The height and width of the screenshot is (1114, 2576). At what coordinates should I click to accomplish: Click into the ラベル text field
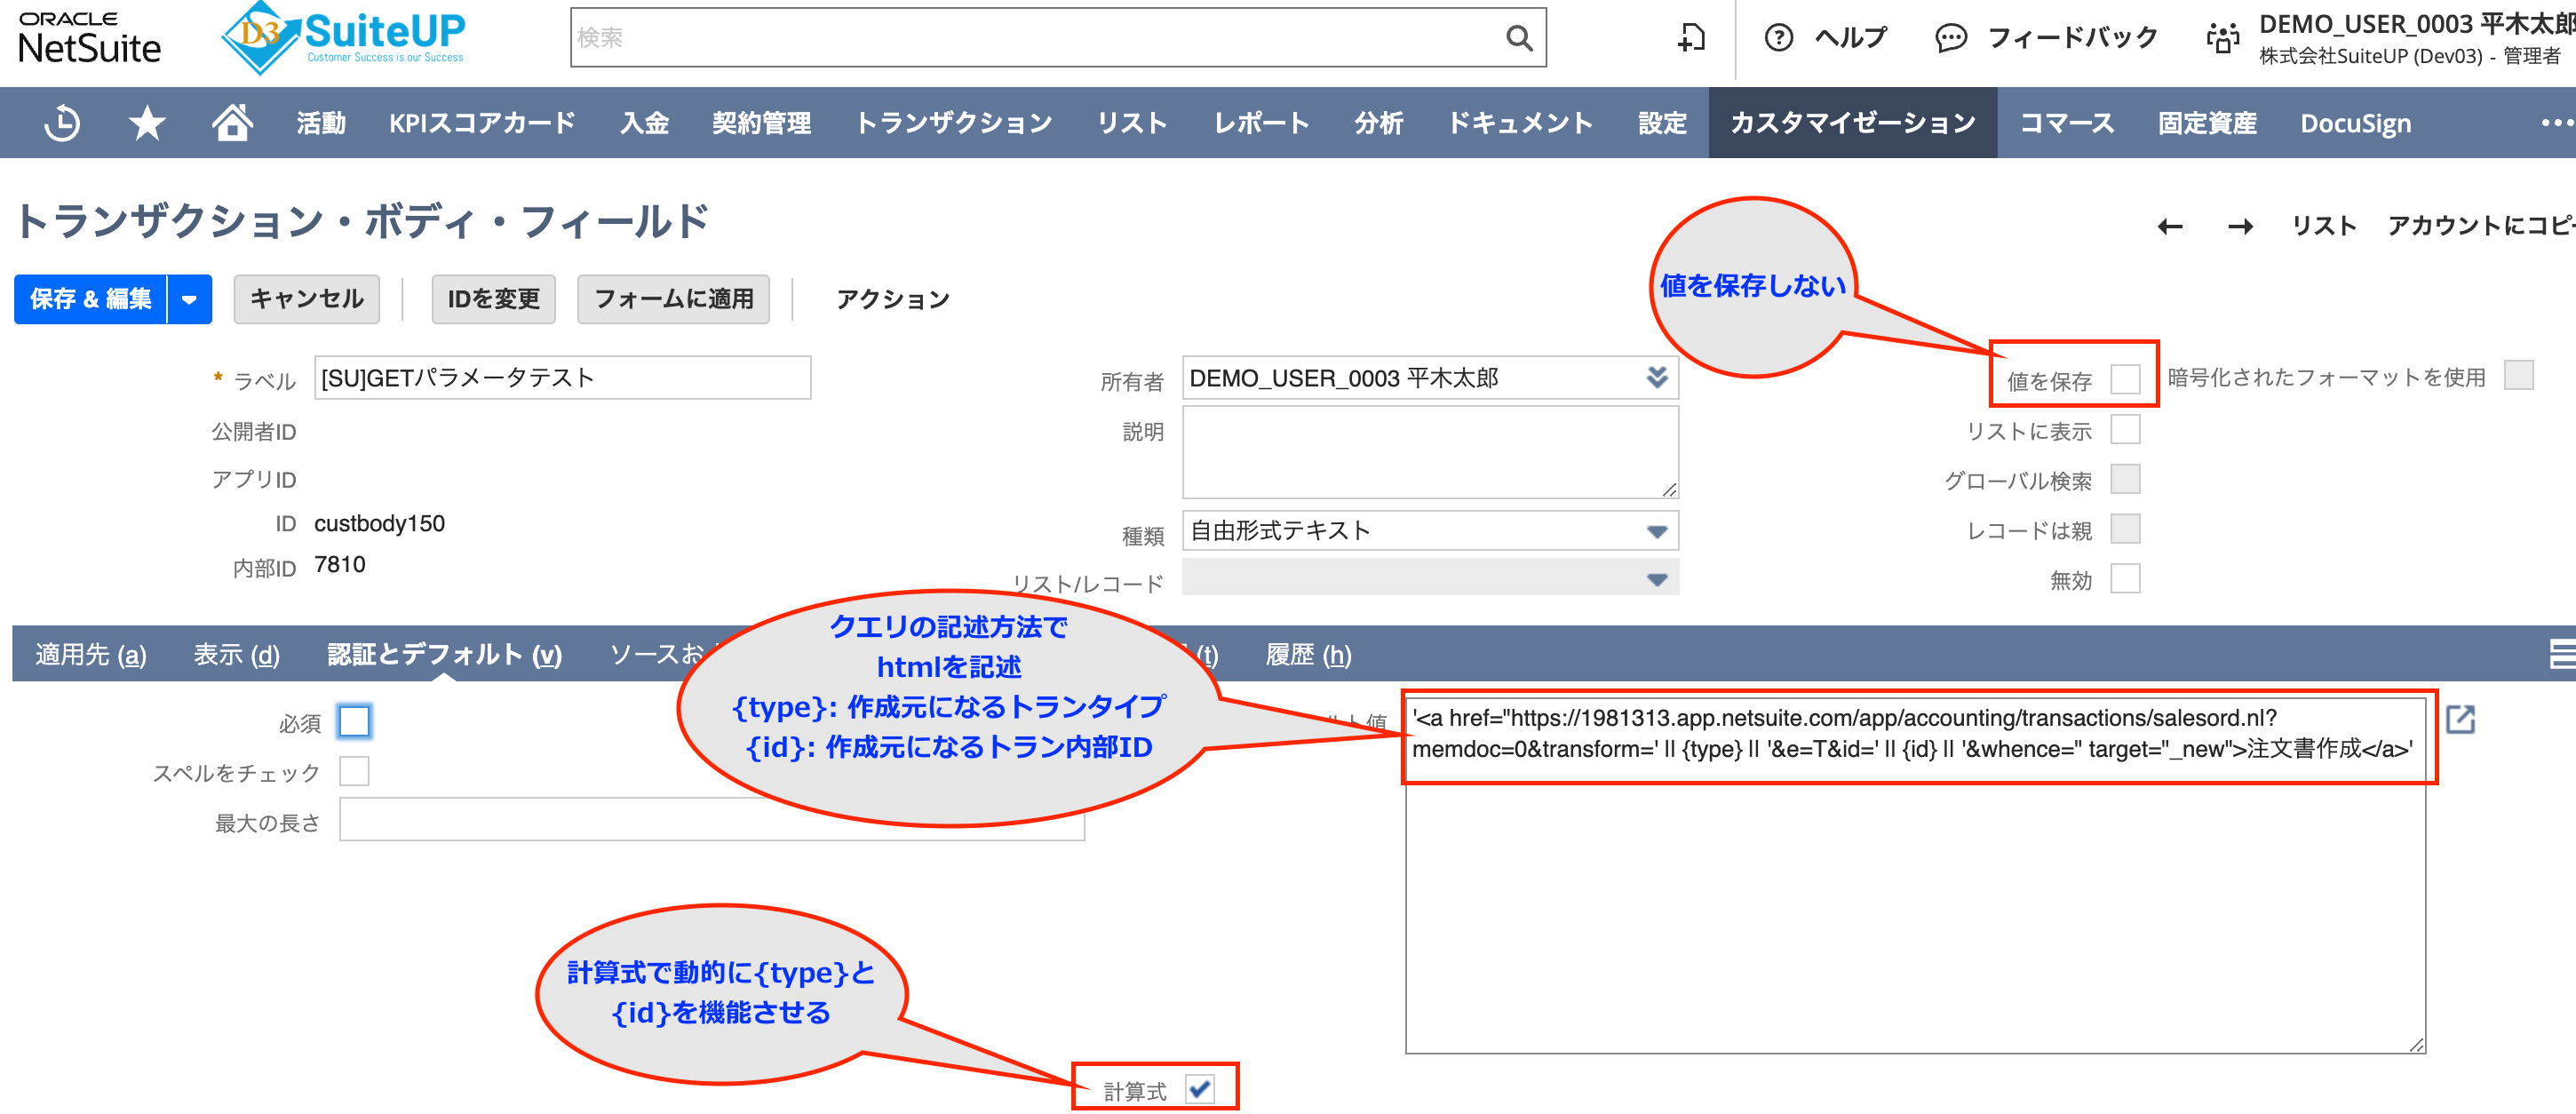point(562,378)
